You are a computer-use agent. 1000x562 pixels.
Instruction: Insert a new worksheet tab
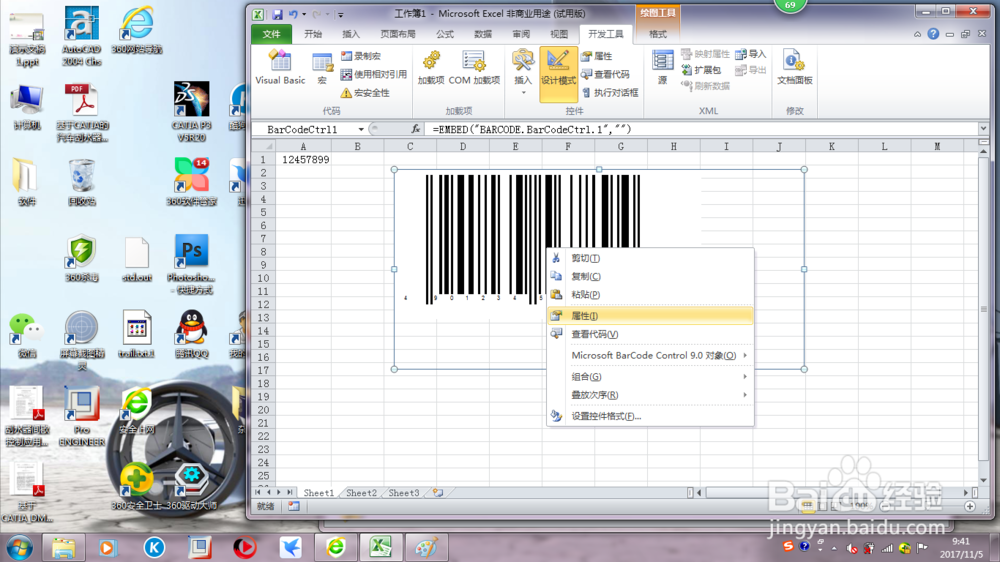[438, 493]
